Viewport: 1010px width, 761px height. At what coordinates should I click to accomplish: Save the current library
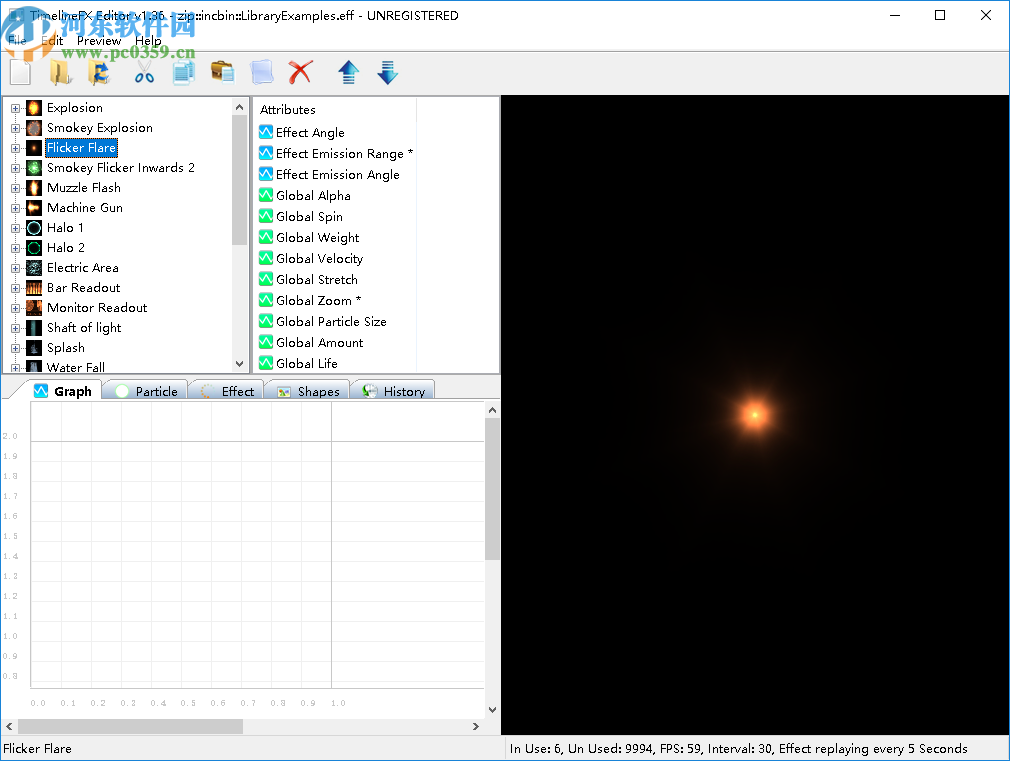99,72
